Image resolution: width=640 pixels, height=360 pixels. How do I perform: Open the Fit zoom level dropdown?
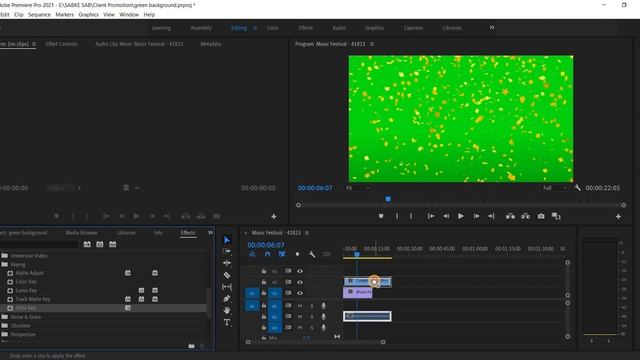click(x=358, y=188)
